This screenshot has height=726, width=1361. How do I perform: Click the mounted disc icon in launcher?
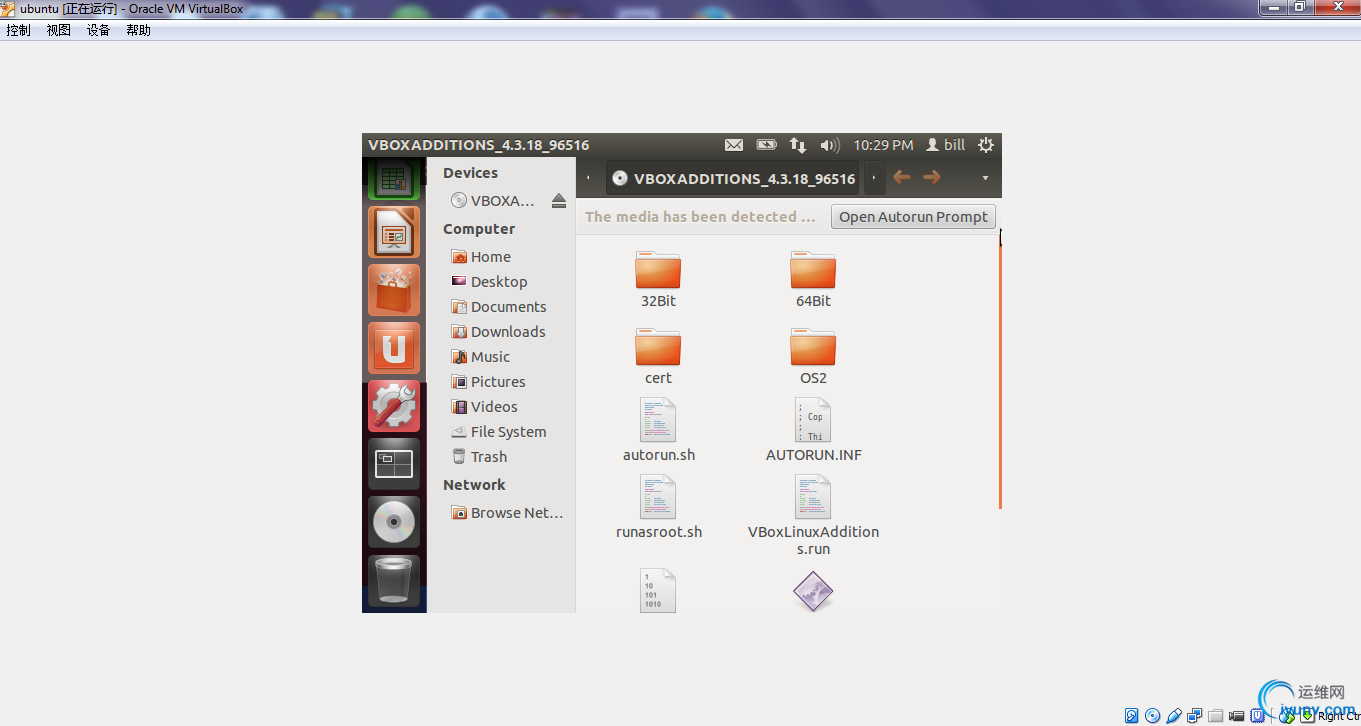pyautogui.click(x=394, y=522)
